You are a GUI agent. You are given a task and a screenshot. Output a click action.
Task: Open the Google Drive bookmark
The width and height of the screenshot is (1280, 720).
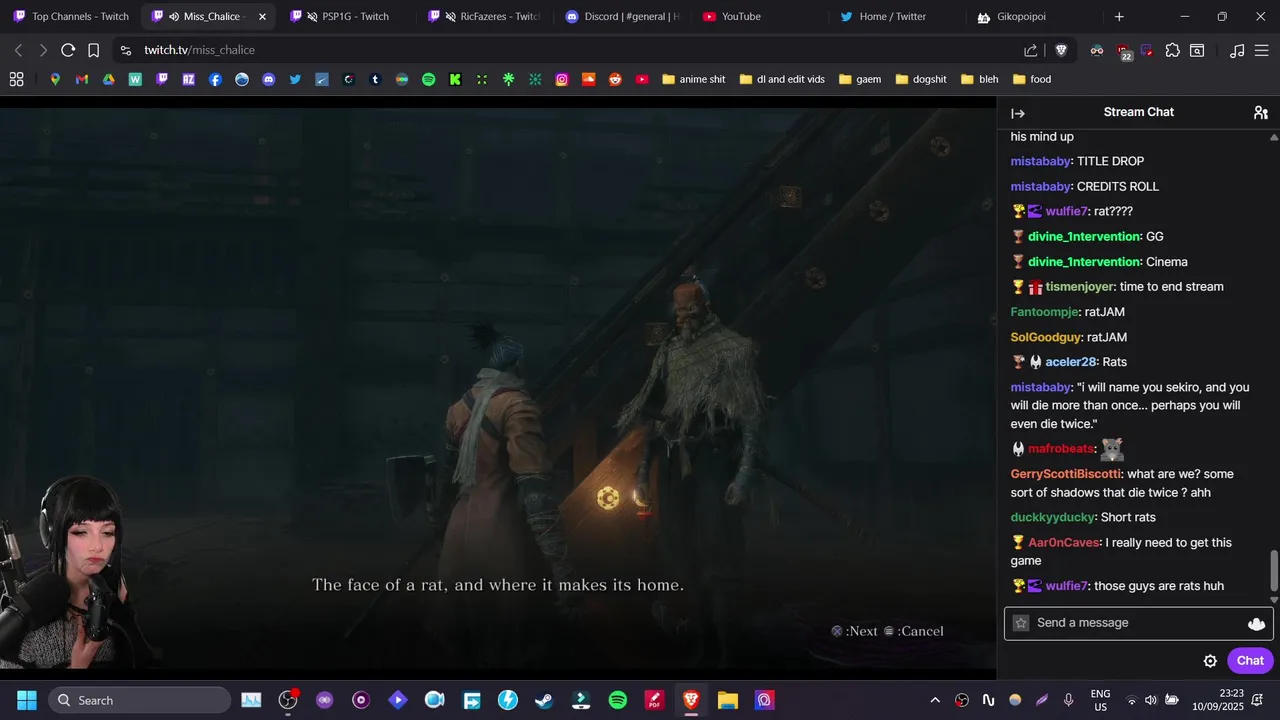pos(108,79)
